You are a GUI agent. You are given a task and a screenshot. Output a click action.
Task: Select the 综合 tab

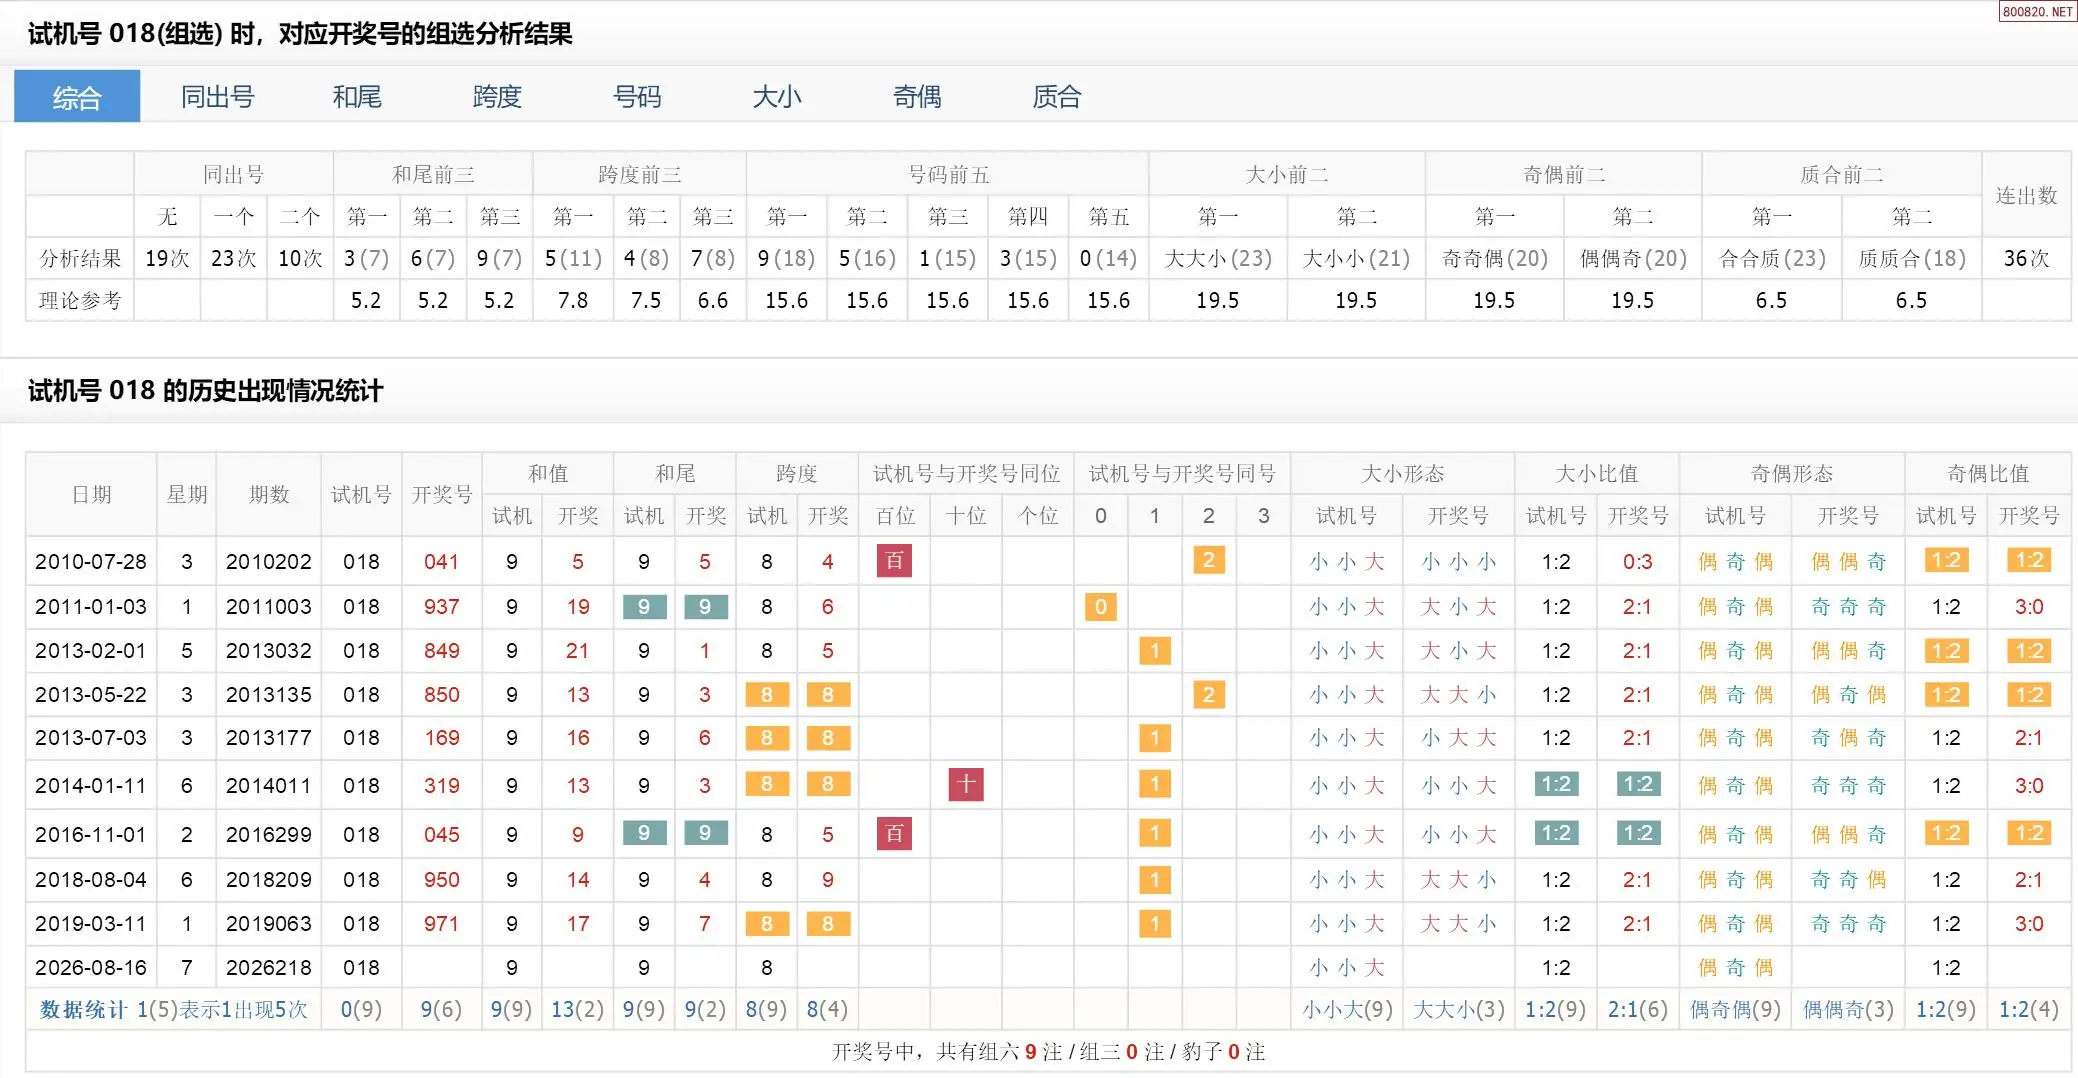(77, 97)
